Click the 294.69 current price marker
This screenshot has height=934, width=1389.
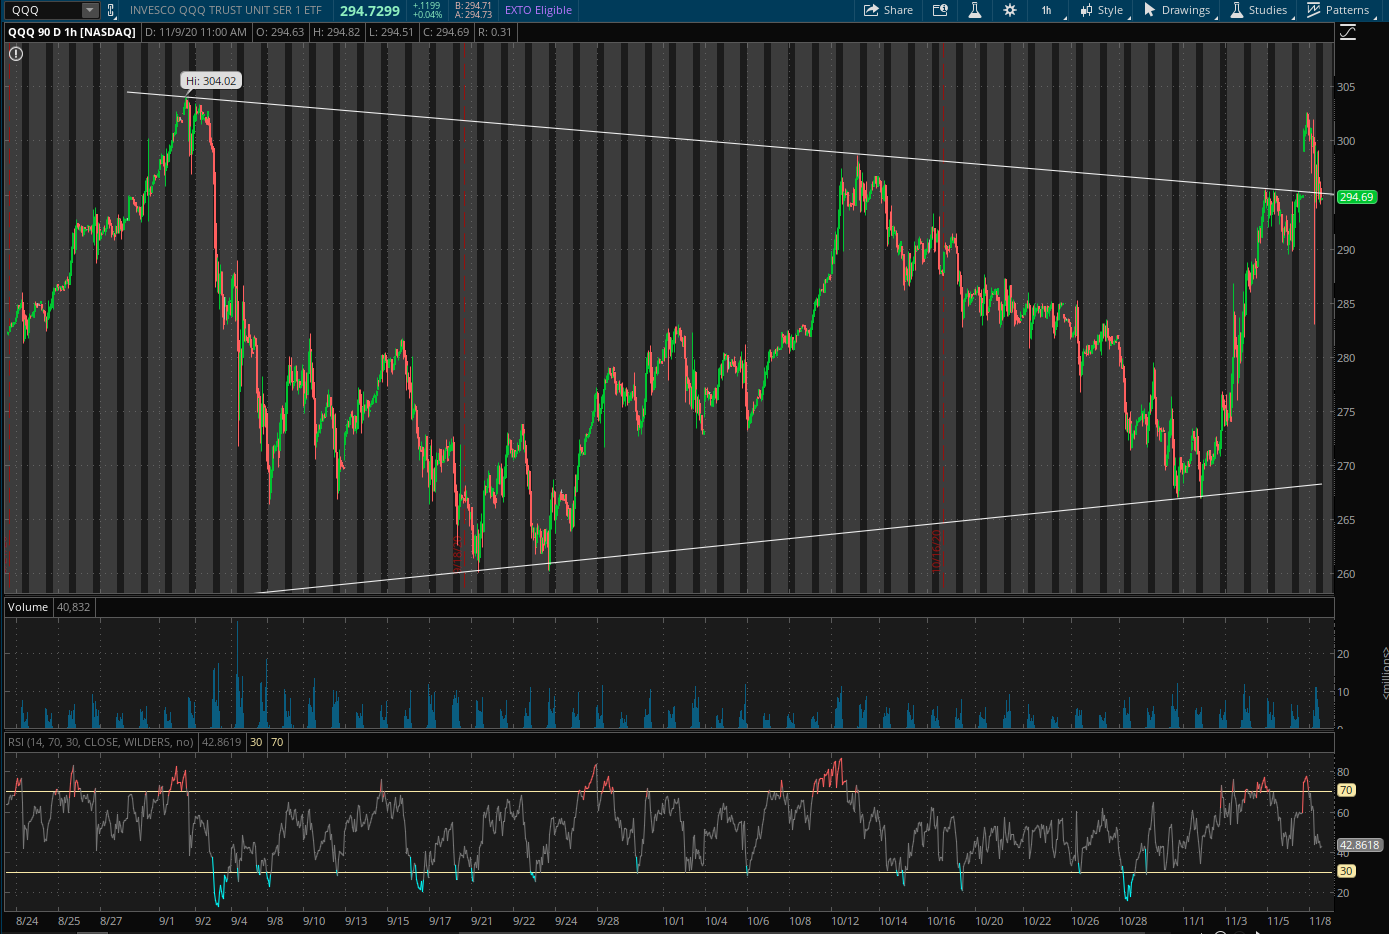(1356, 197)
